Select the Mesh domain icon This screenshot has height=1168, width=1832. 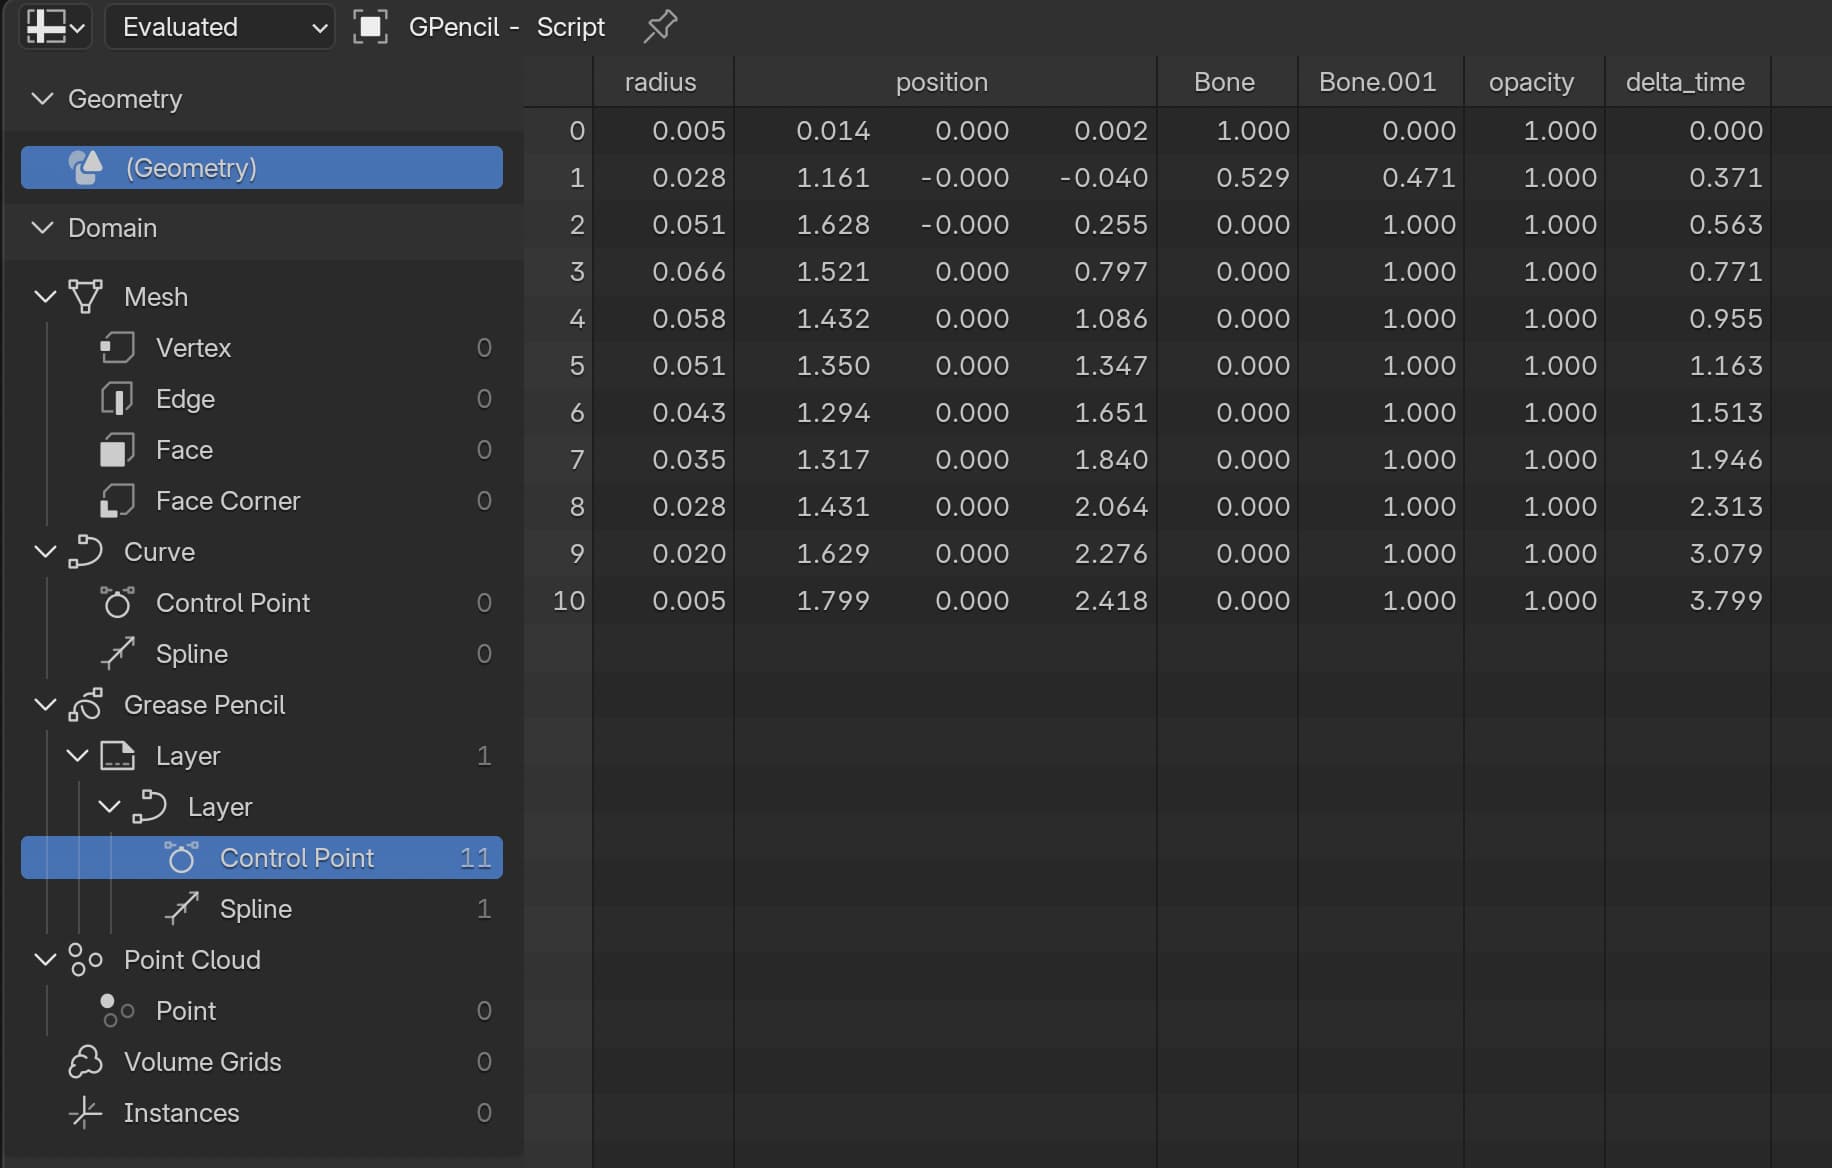click(86, 297)
